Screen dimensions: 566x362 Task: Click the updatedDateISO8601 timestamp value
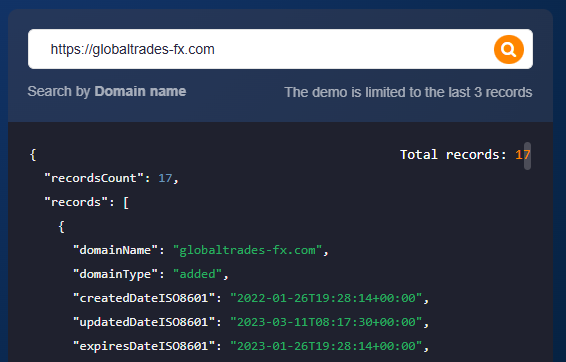click(x=326, y=322)
